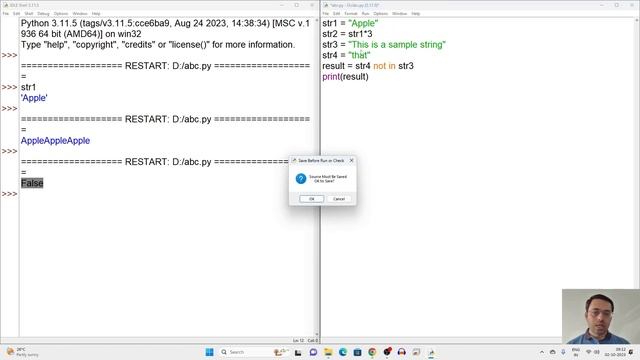Open the chat app in taskbar
The image size is (640, 360).
[313, 352]
